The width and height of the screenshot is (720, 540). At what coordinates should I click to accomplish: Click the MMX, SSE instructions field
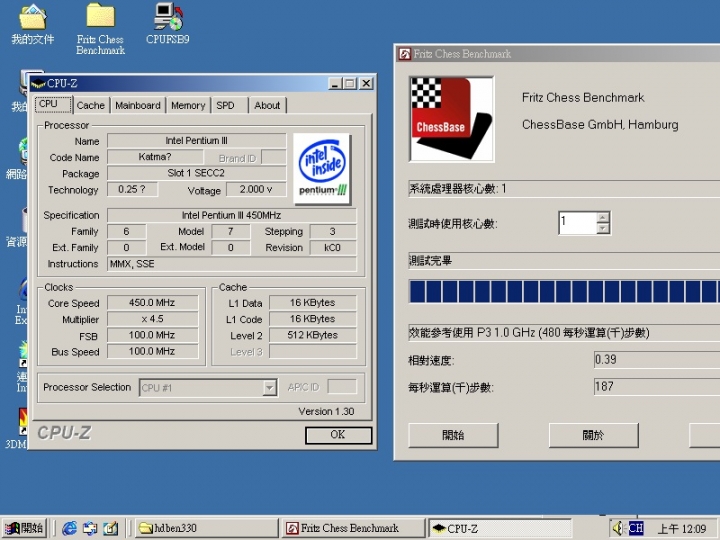231,264
